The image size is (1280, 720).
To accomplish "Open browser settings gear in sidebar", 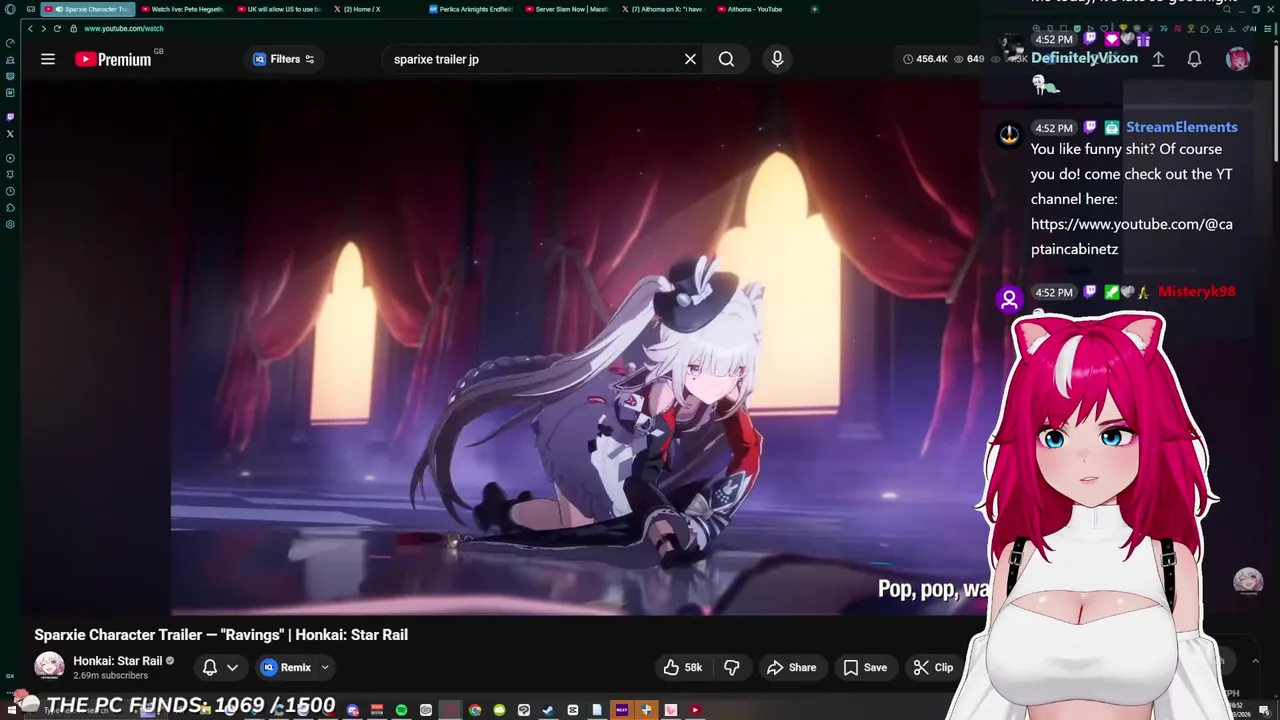I will tap(10, 224).
